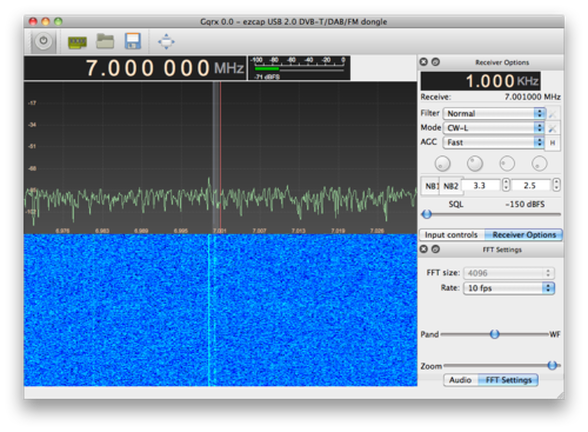Click the 1.000 KHz filter offset display
This screenshot has width=588, height=432.
click(x=480, y=81)
